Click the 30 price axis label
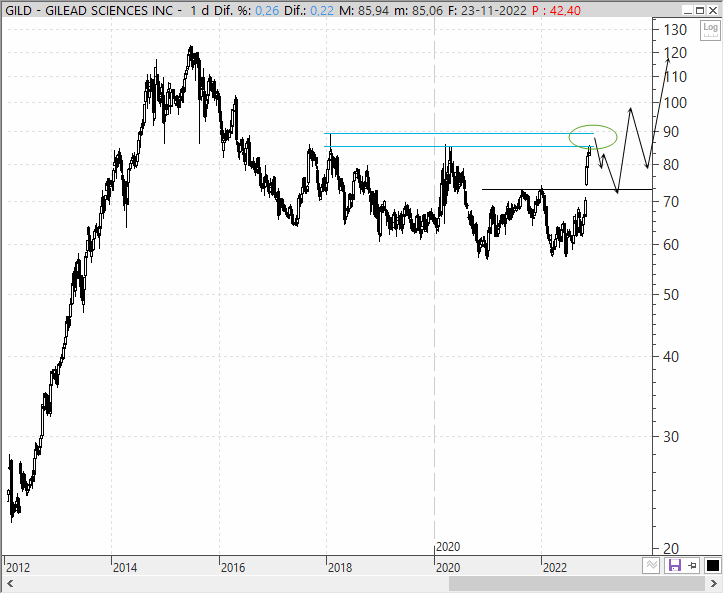The height and width of the screenshot is (594, 724). (671, 436)
